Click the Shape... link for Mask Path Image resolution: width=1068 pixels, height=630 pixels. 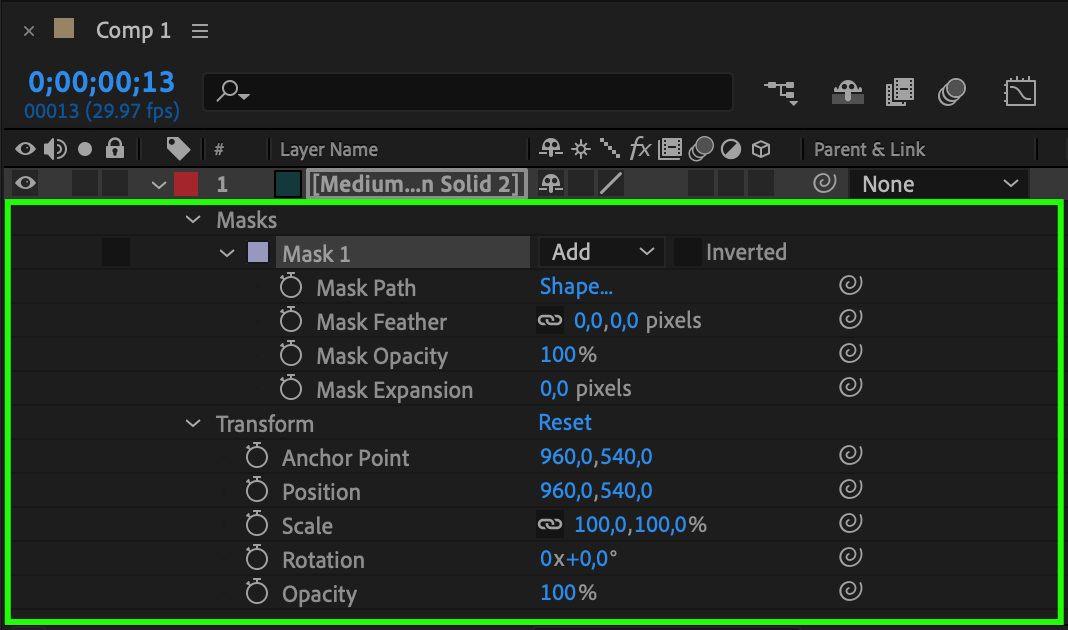(x=576, y=287)
